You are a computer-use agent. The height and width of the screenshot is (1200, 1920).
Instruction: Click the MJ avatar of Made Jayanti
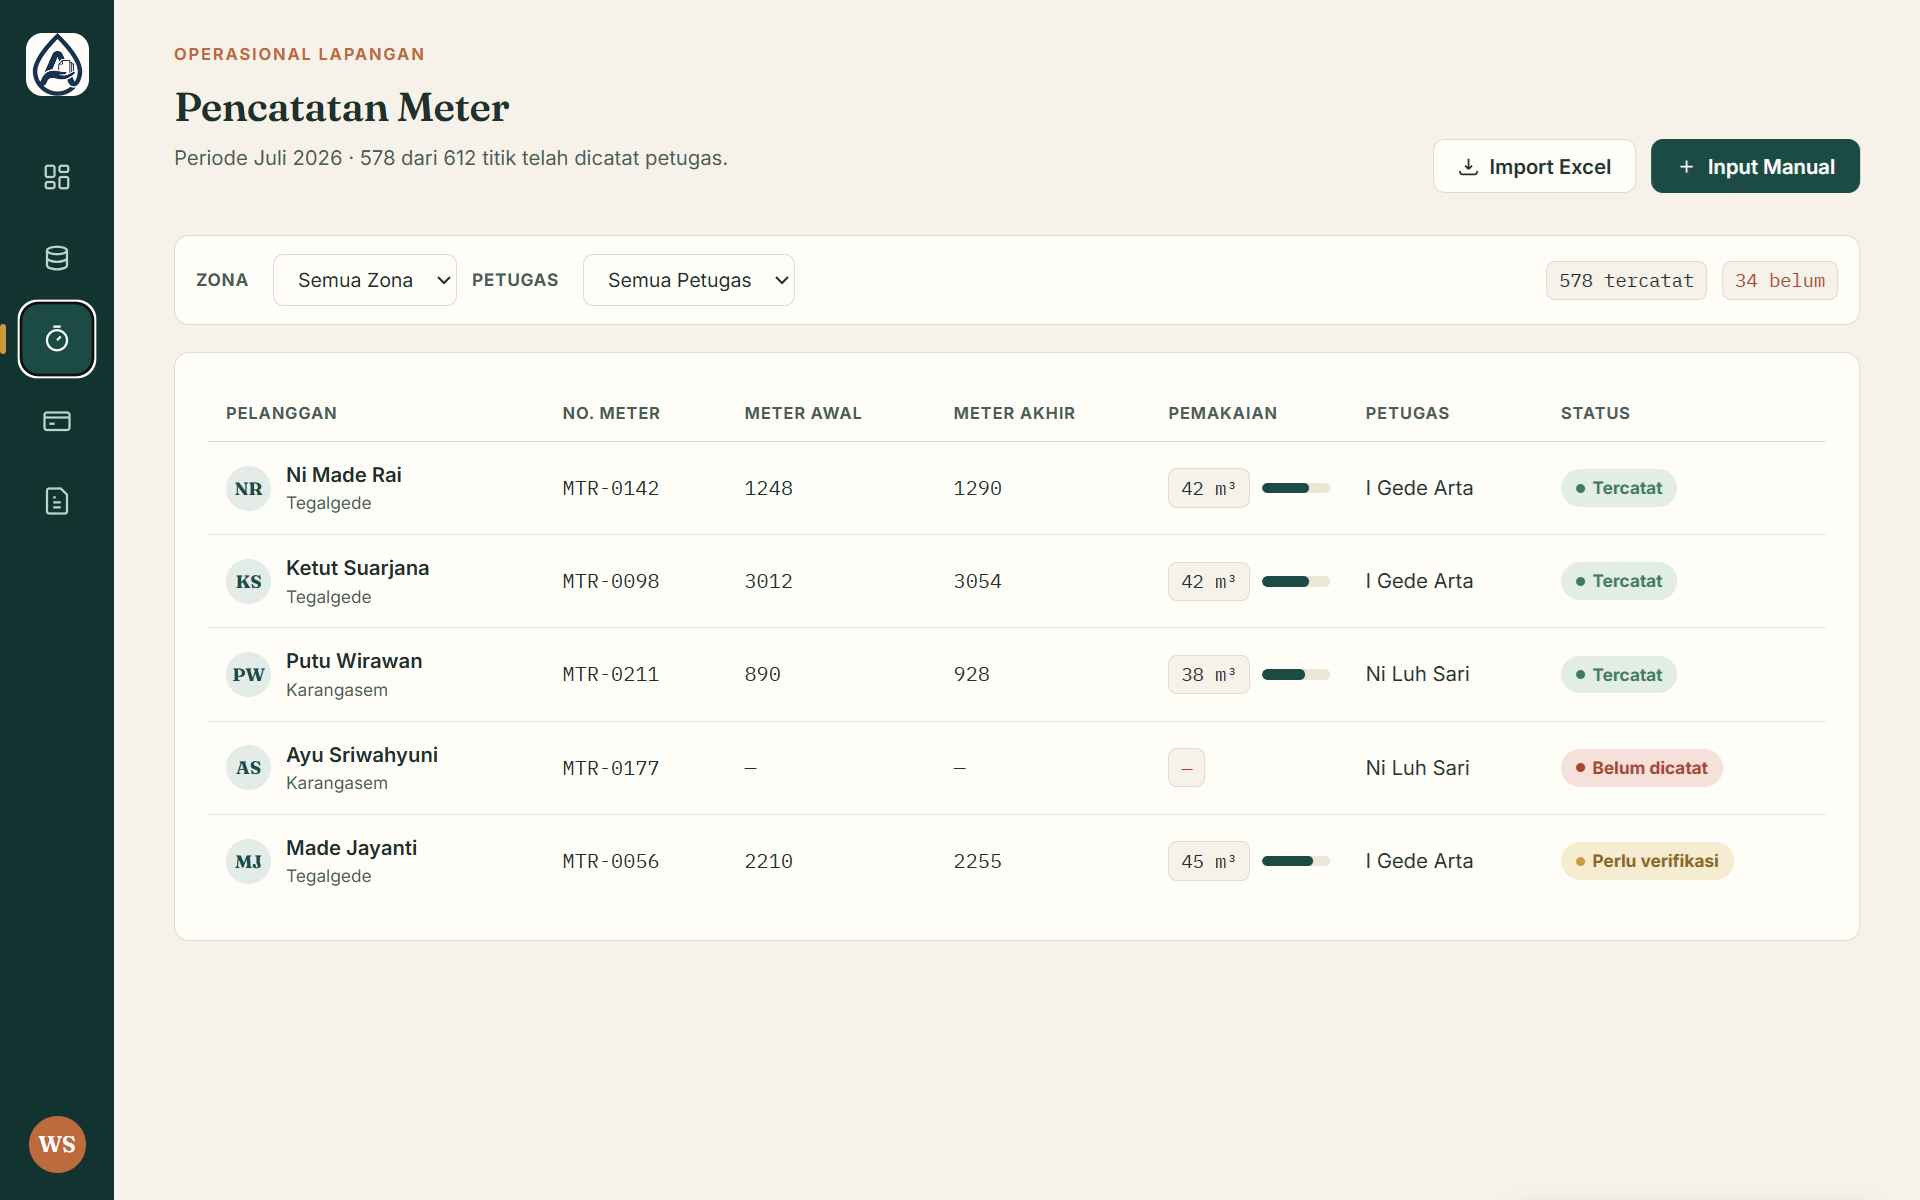248,861
